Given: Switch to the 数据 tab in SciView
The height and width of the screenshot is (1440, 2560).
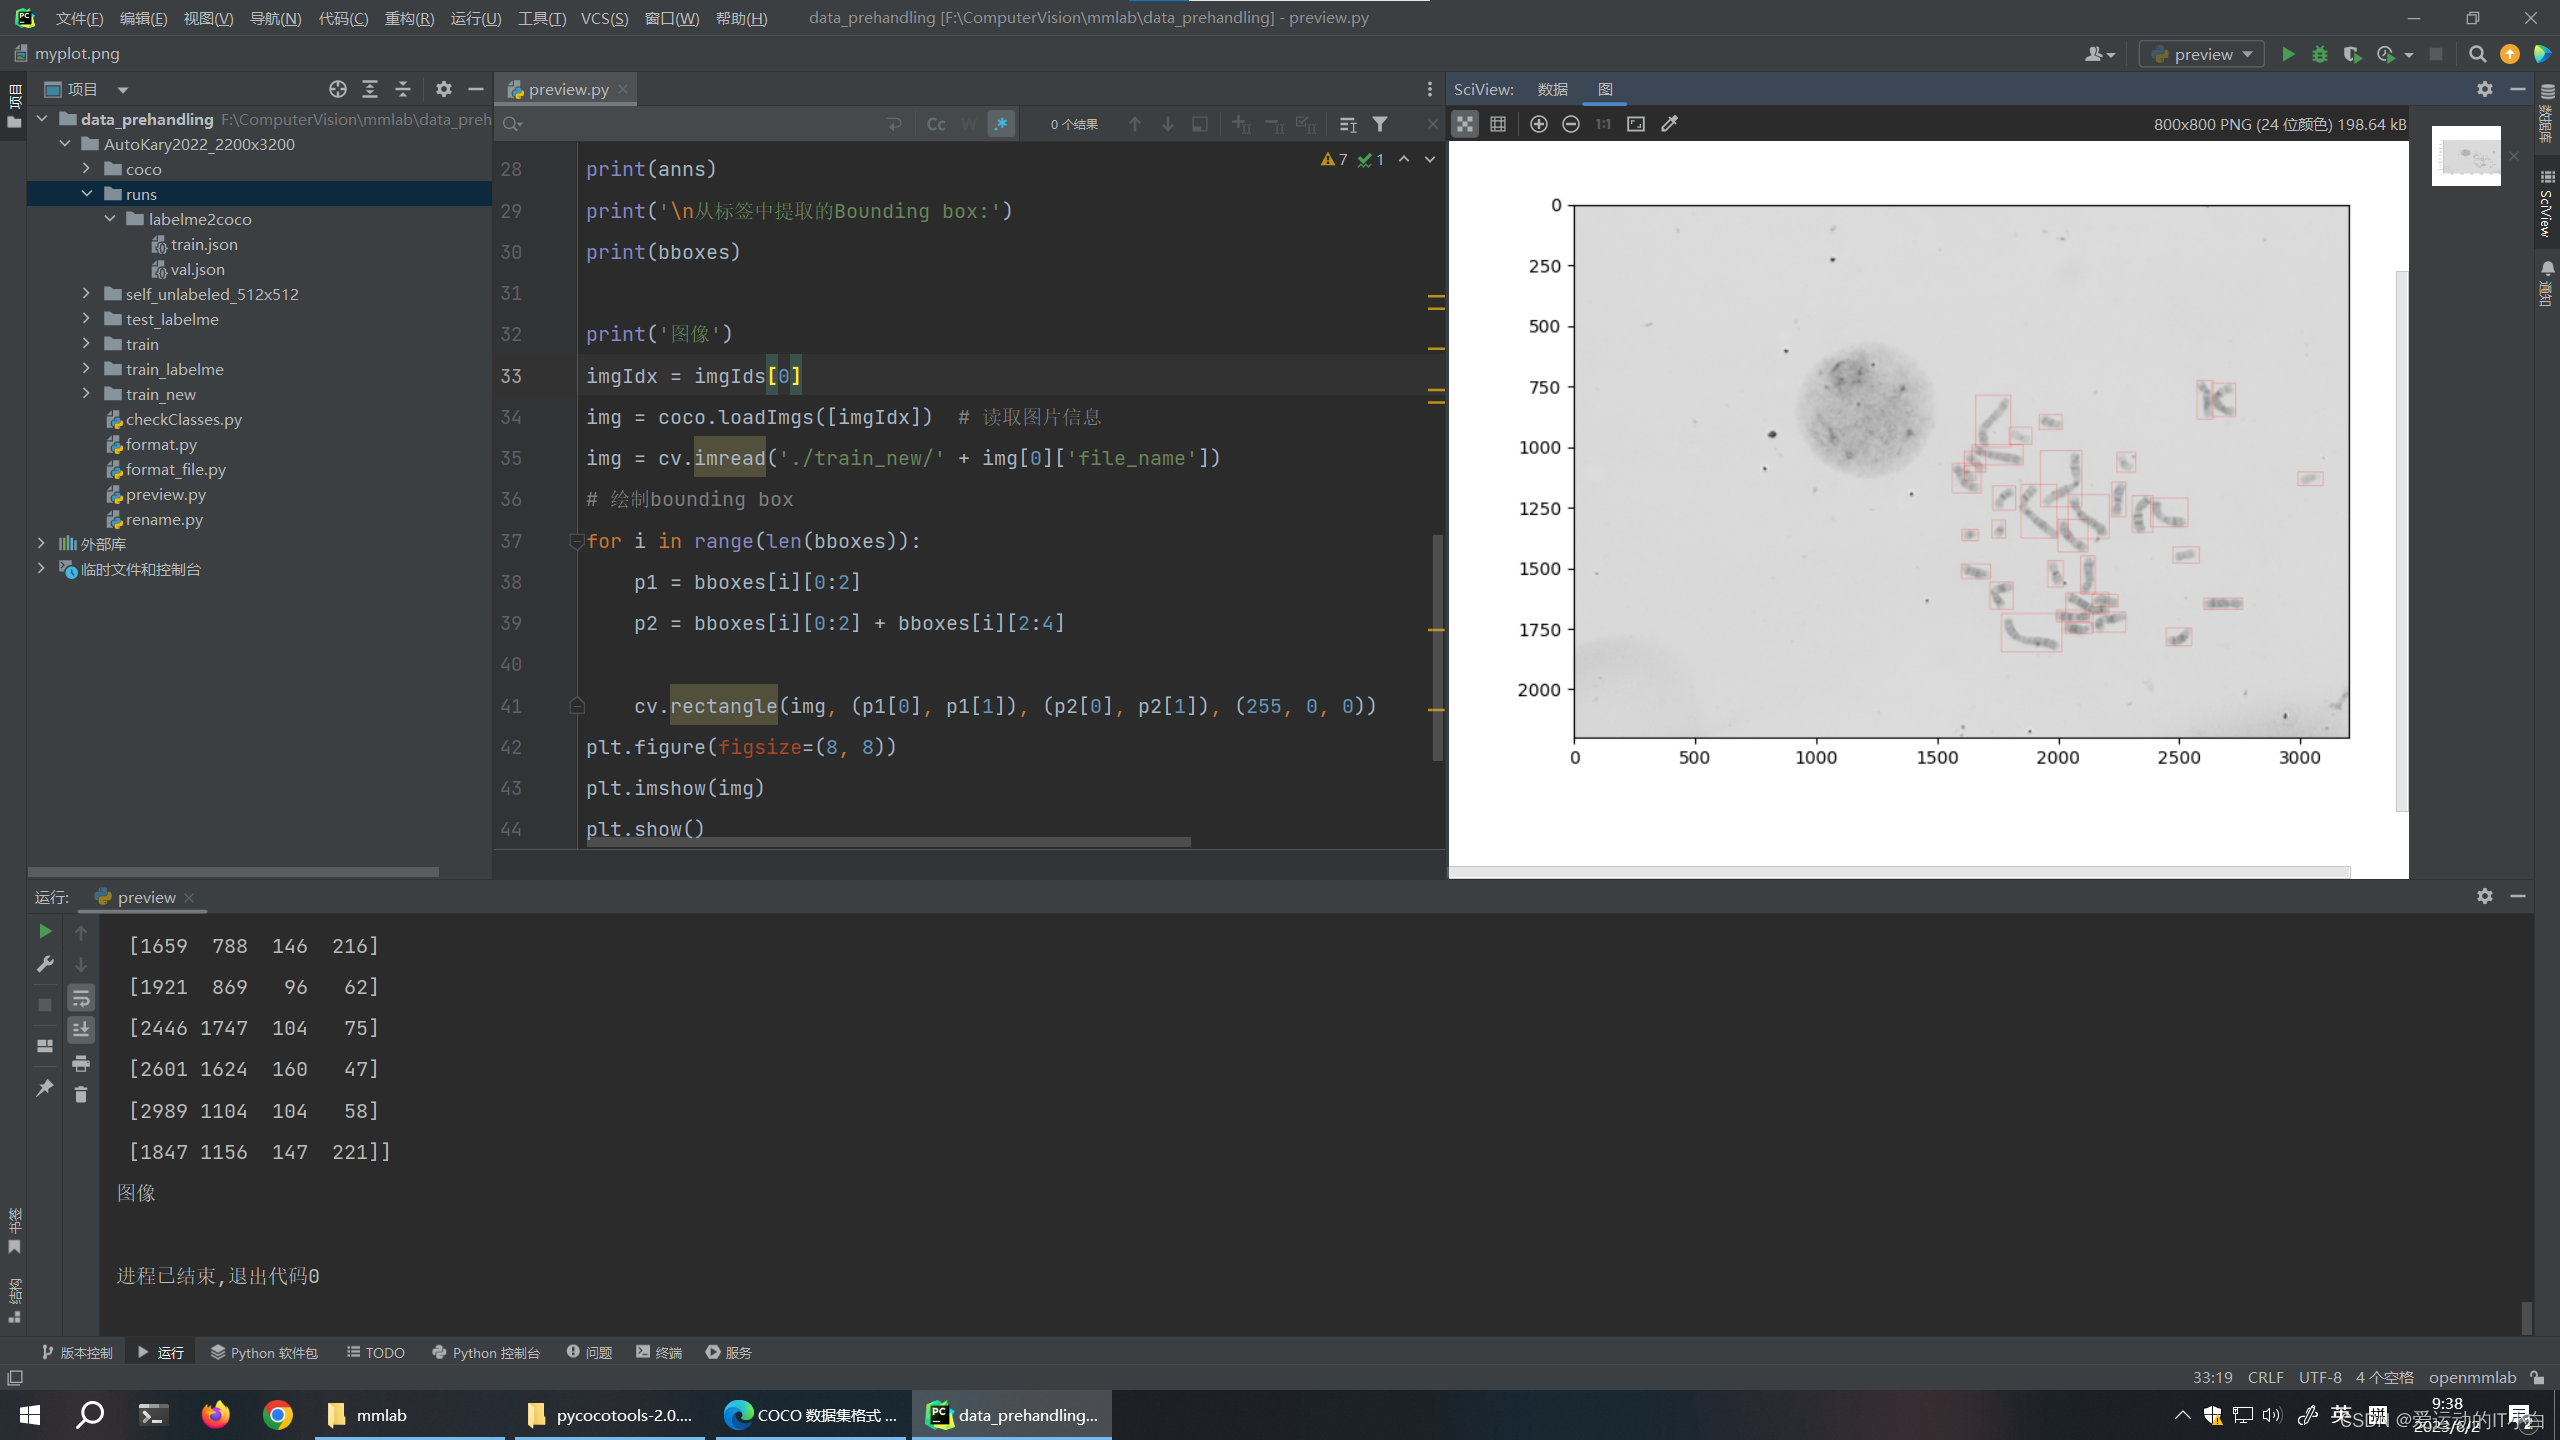Looking at the screenshot, I should (x=1552, y=89).
